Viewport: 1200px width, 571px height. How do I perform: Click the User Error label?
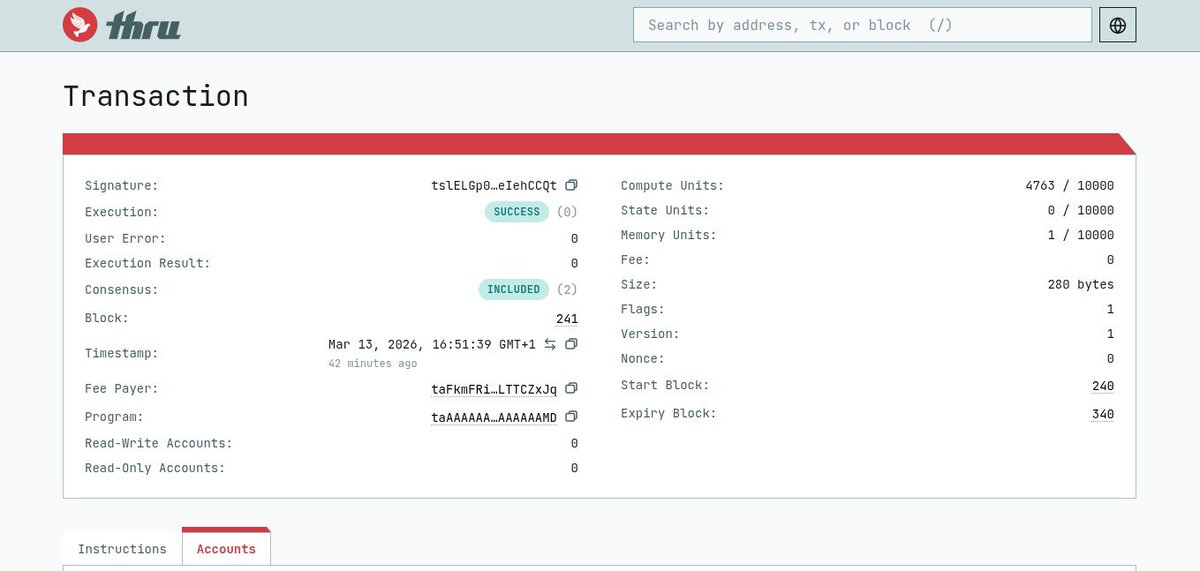click(x=125, y=239)
